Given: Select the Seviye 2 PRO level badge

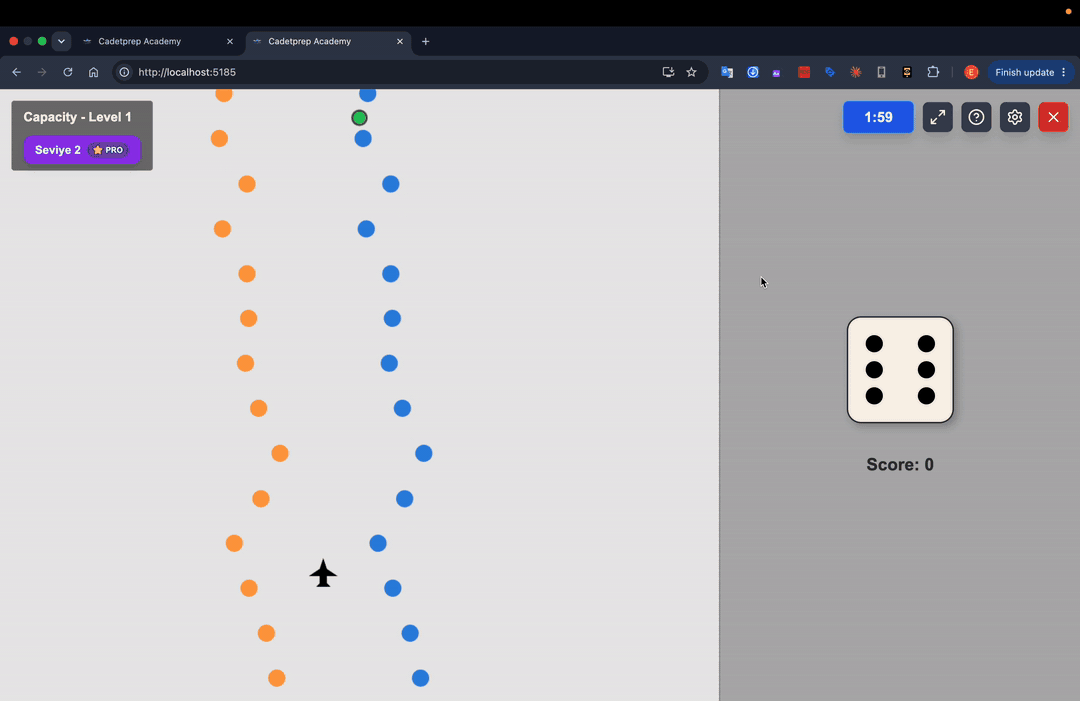Looking at the screenshot, I should click(82, 149).
